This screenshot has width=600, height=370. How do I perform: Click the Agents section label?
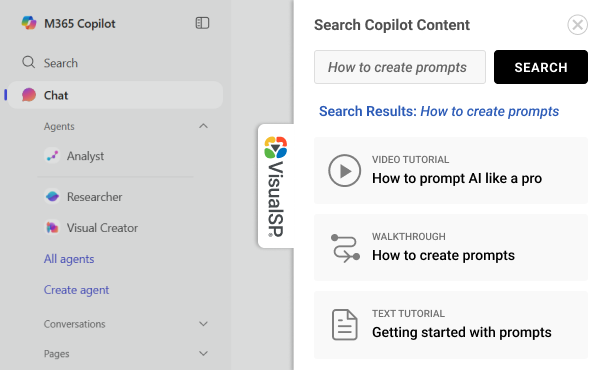pyautogui.click(x=59, y=126)
